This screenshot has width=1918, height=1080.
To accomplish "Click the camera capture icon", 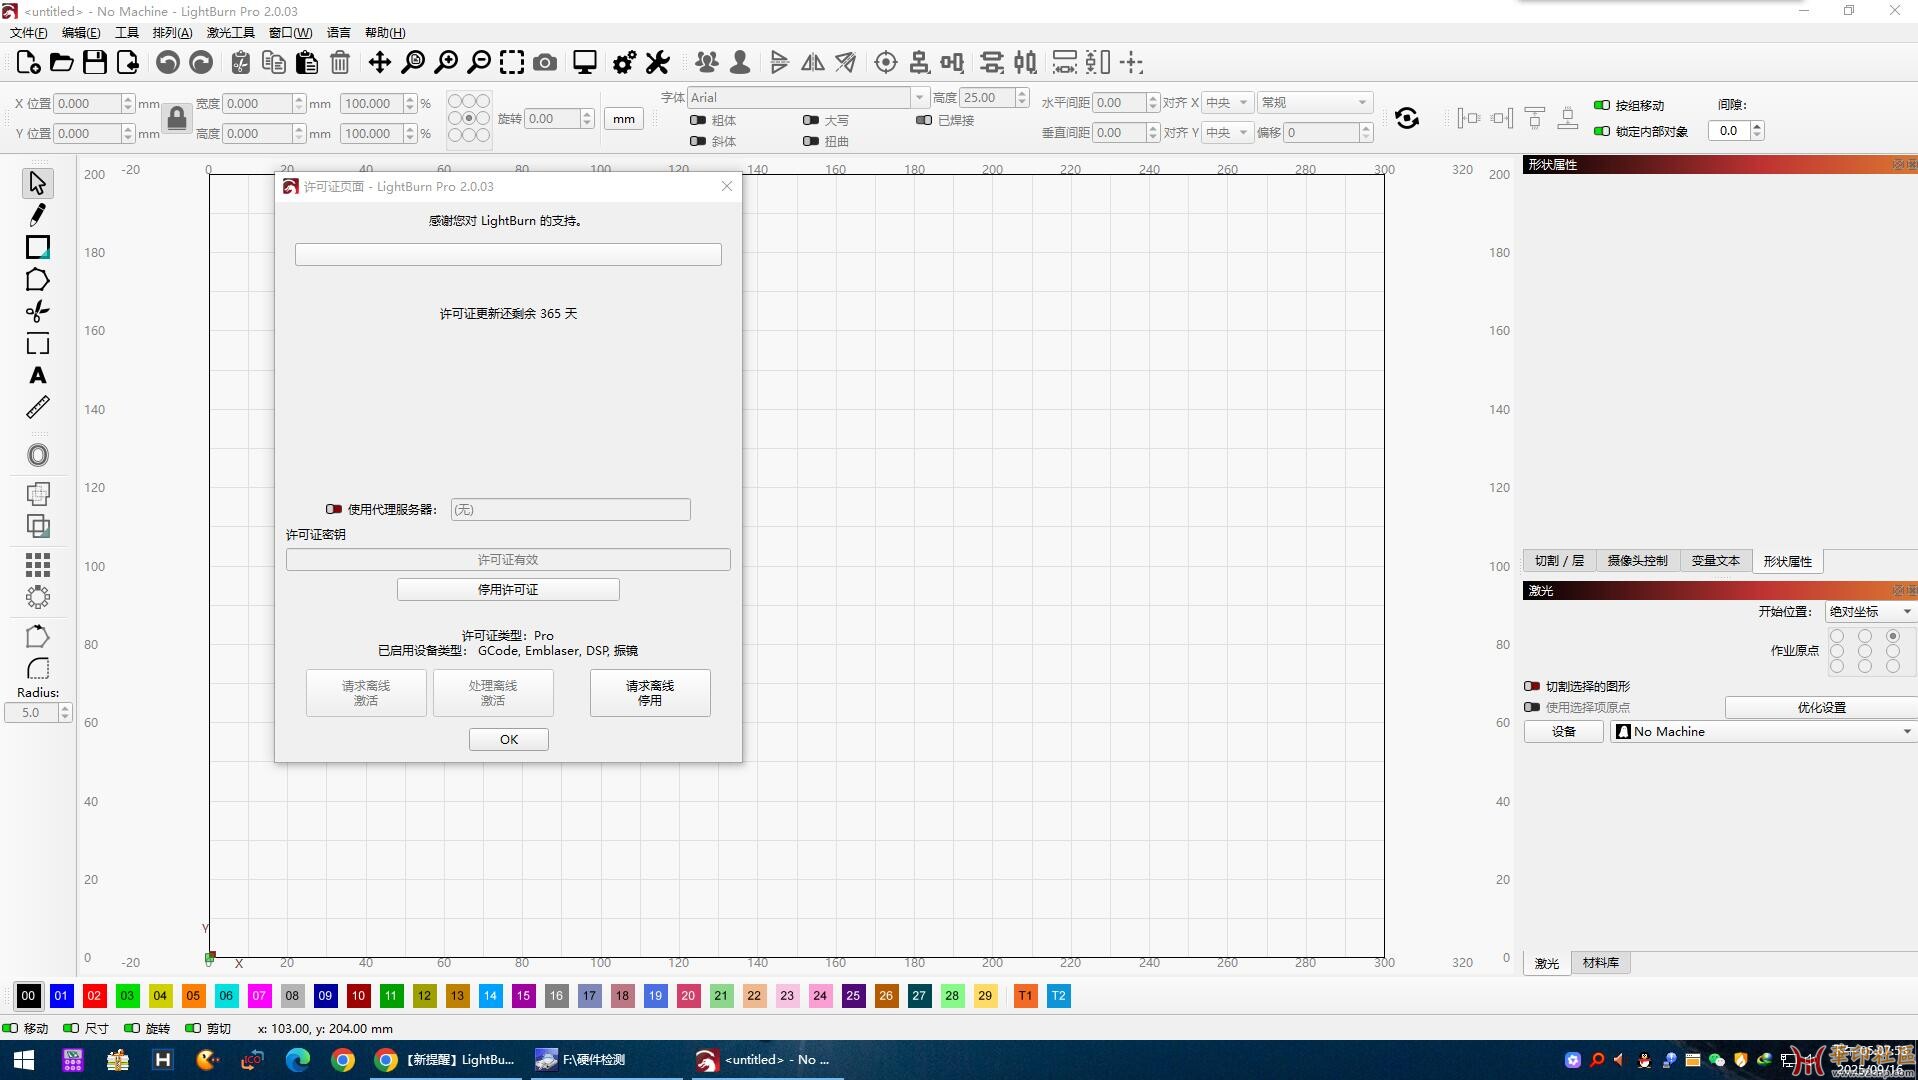I will 545,63.
